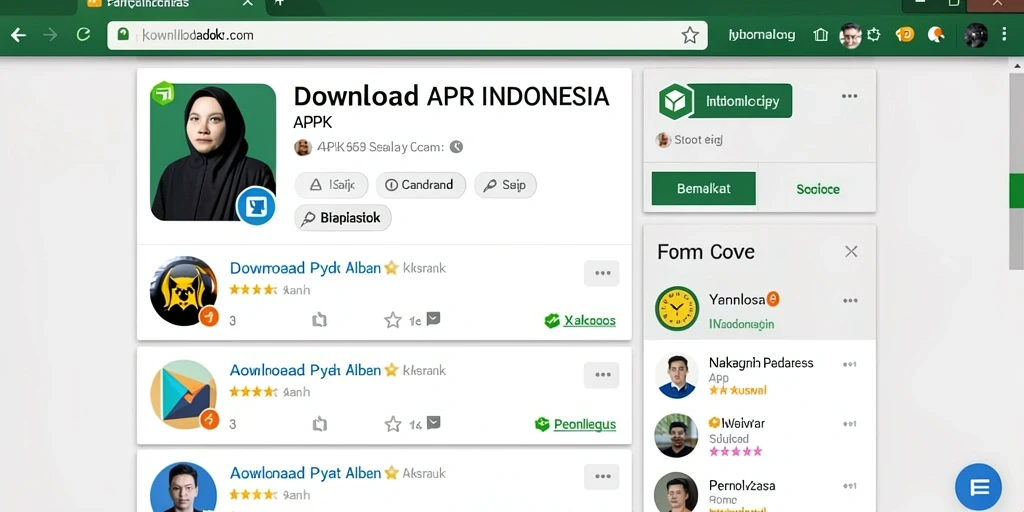The image size is (1024, 512).
Task: Open the gear extension icon in the toolbar
Action: pos(874,35)
